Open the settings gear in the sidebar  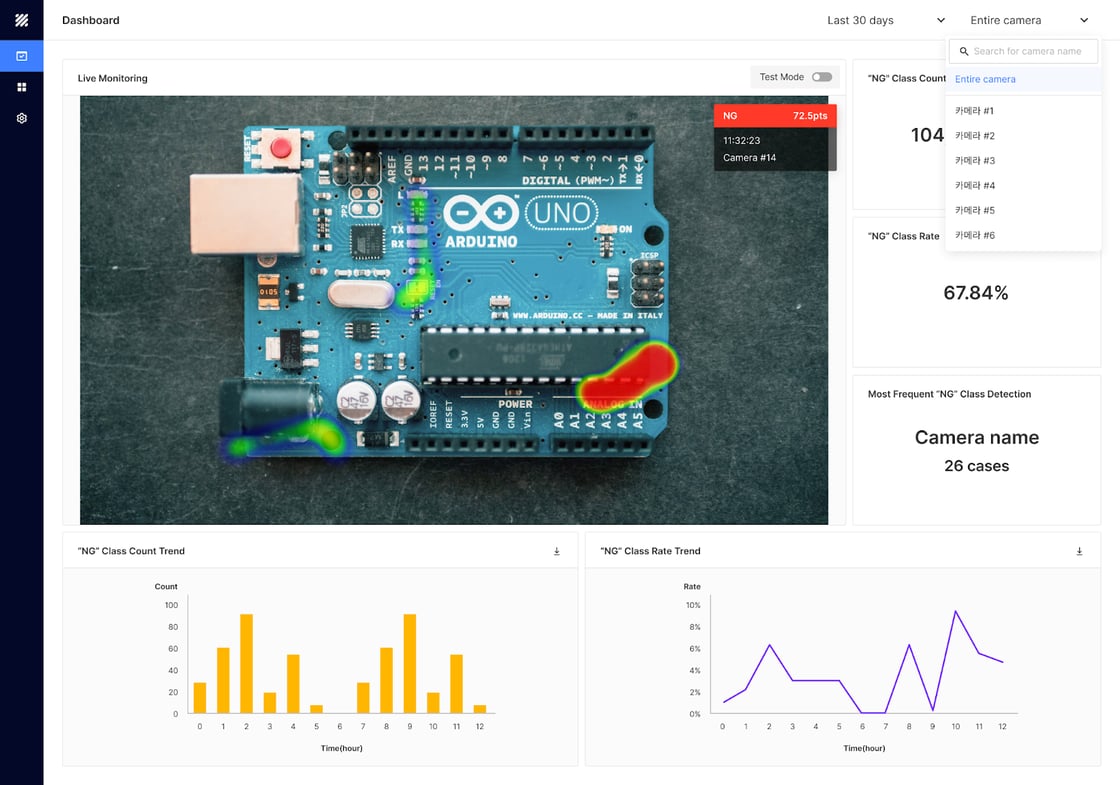click(x=21, y=118)
